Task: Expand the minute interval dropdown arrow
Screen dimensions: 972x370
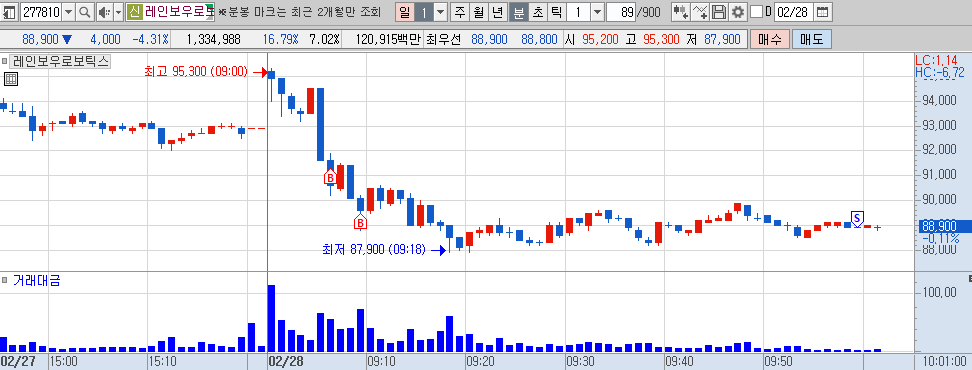Action: 597,12
